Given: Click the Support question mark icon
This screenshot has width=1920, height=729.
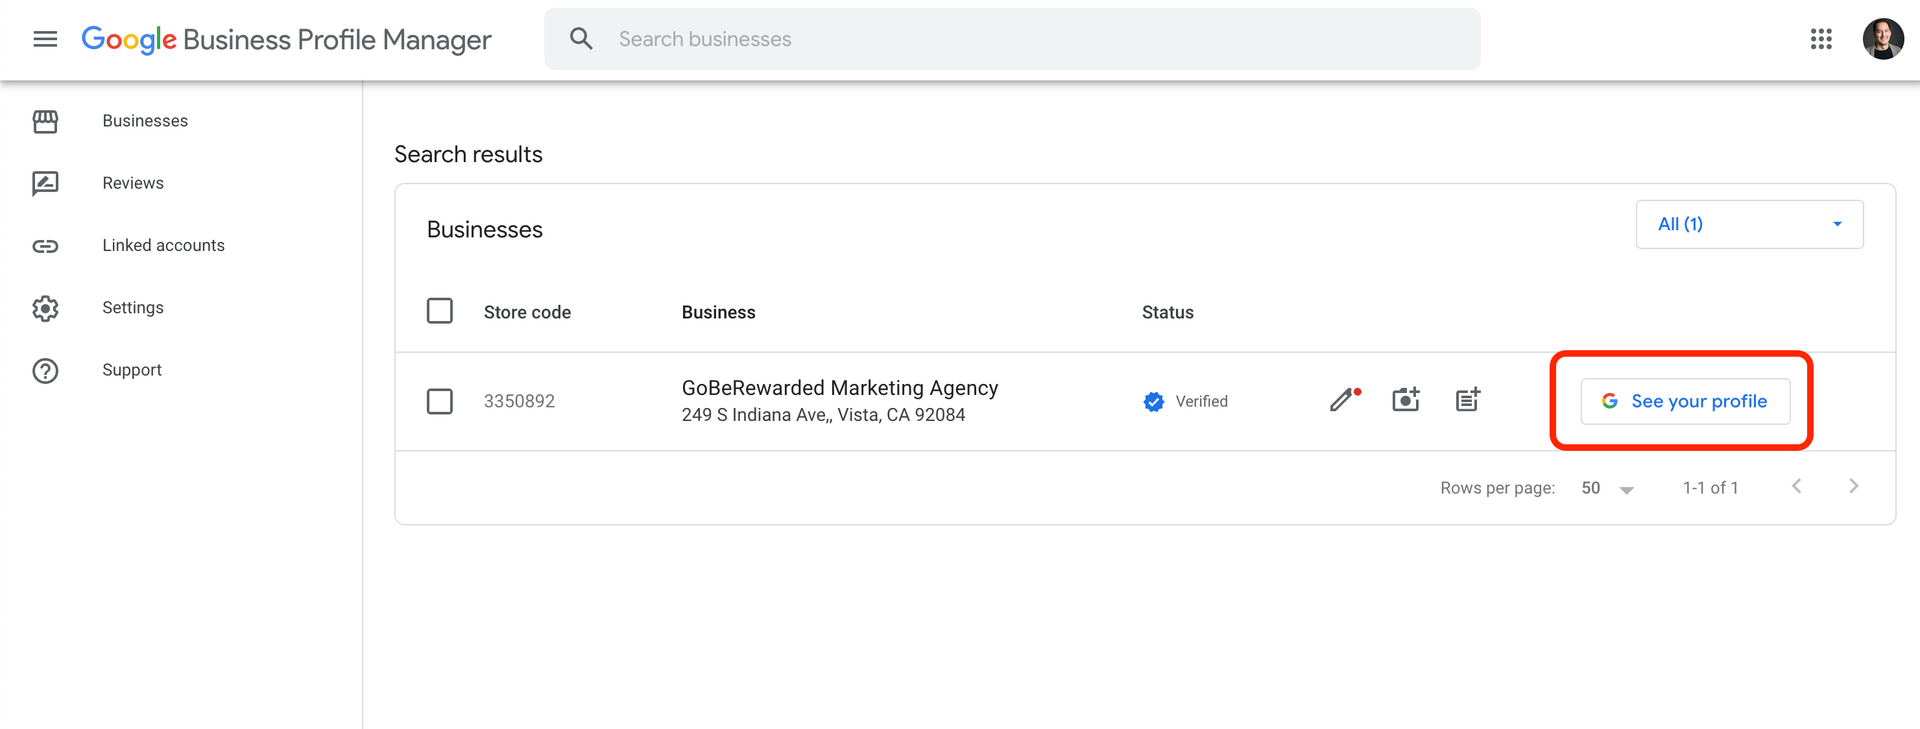Looking at the screenshot, I should (45, 371).
